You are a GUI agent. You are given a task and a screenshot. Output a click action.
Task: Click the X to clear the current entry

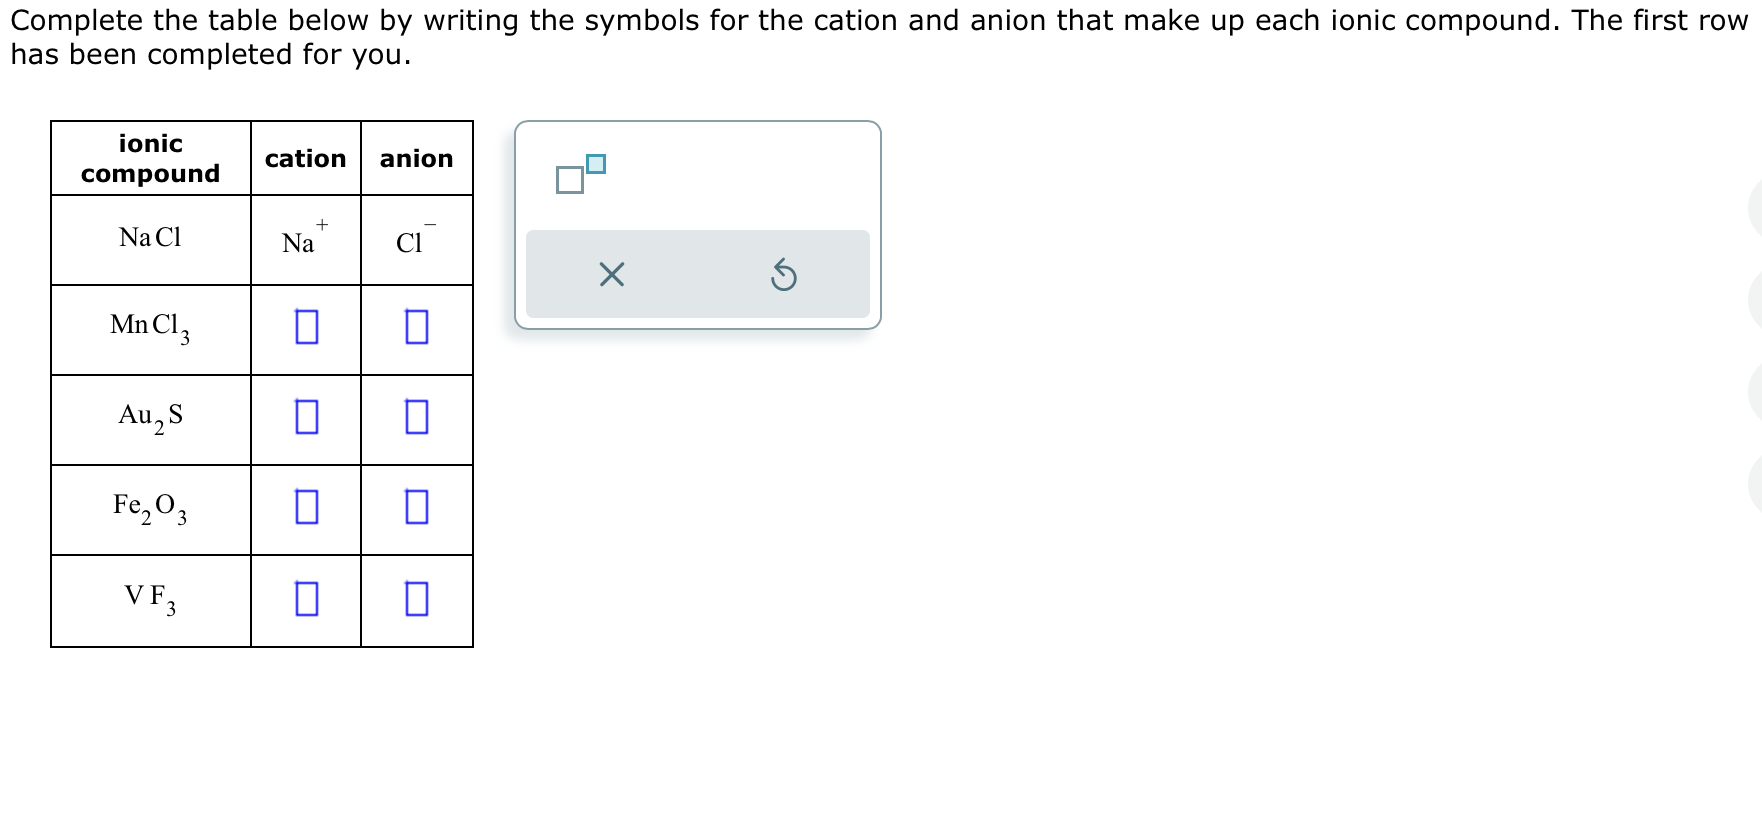pyautogui.click(x=612, y=274)
